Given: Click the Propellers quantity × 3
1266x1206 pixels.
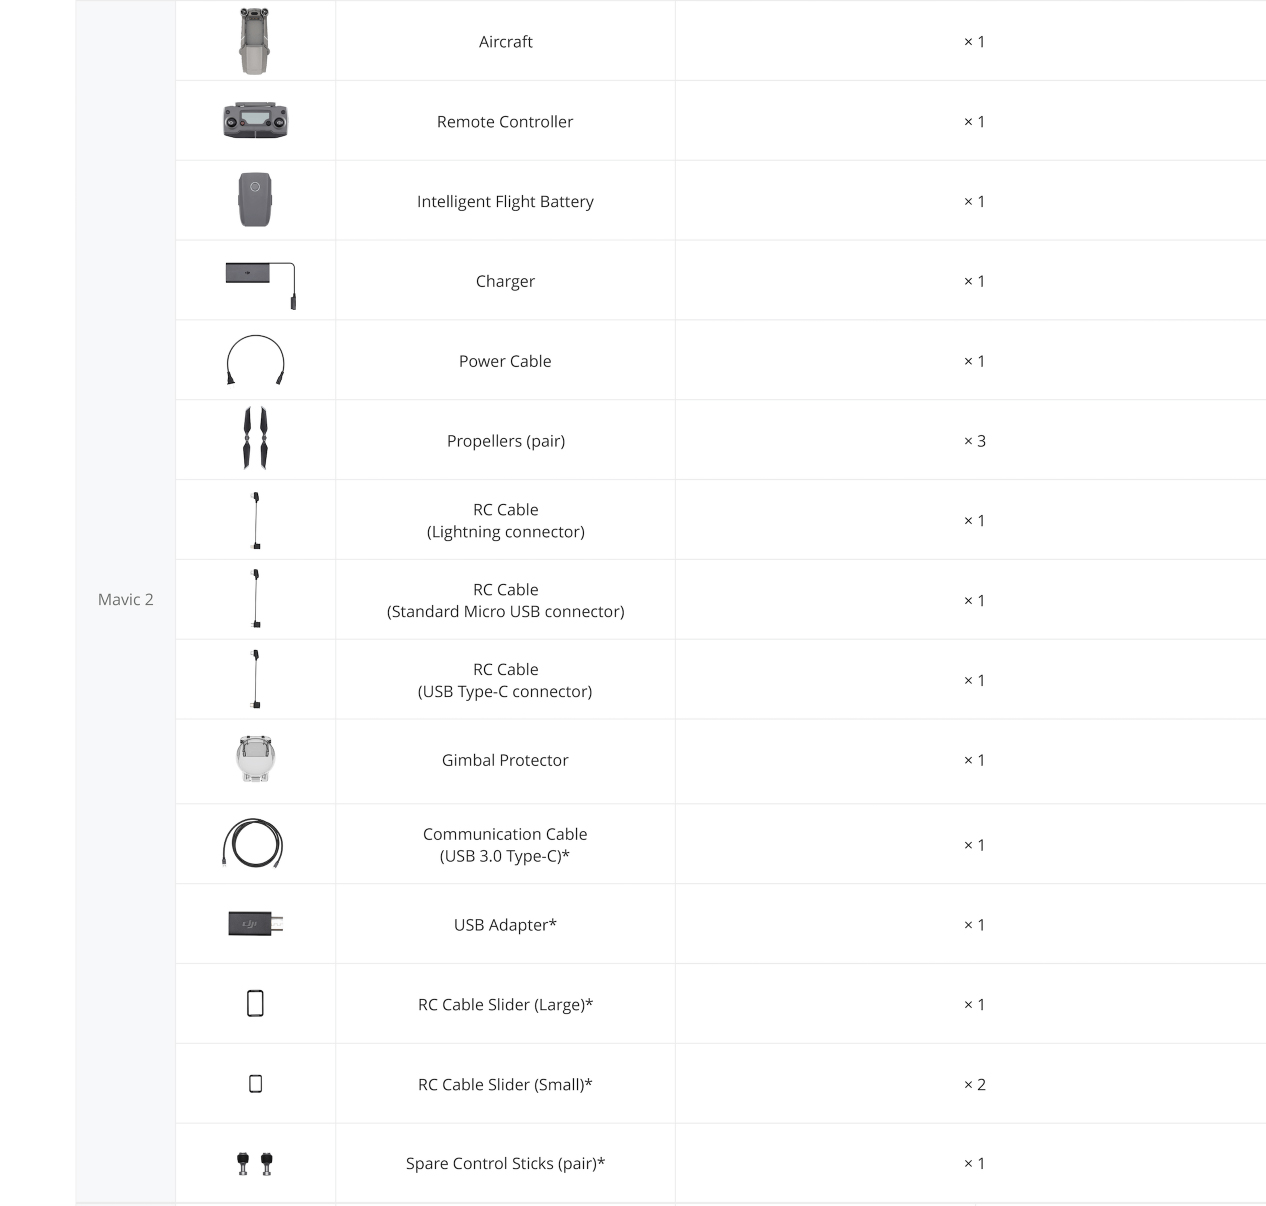Looking at the screenshot, I should (x=975, y=441).
